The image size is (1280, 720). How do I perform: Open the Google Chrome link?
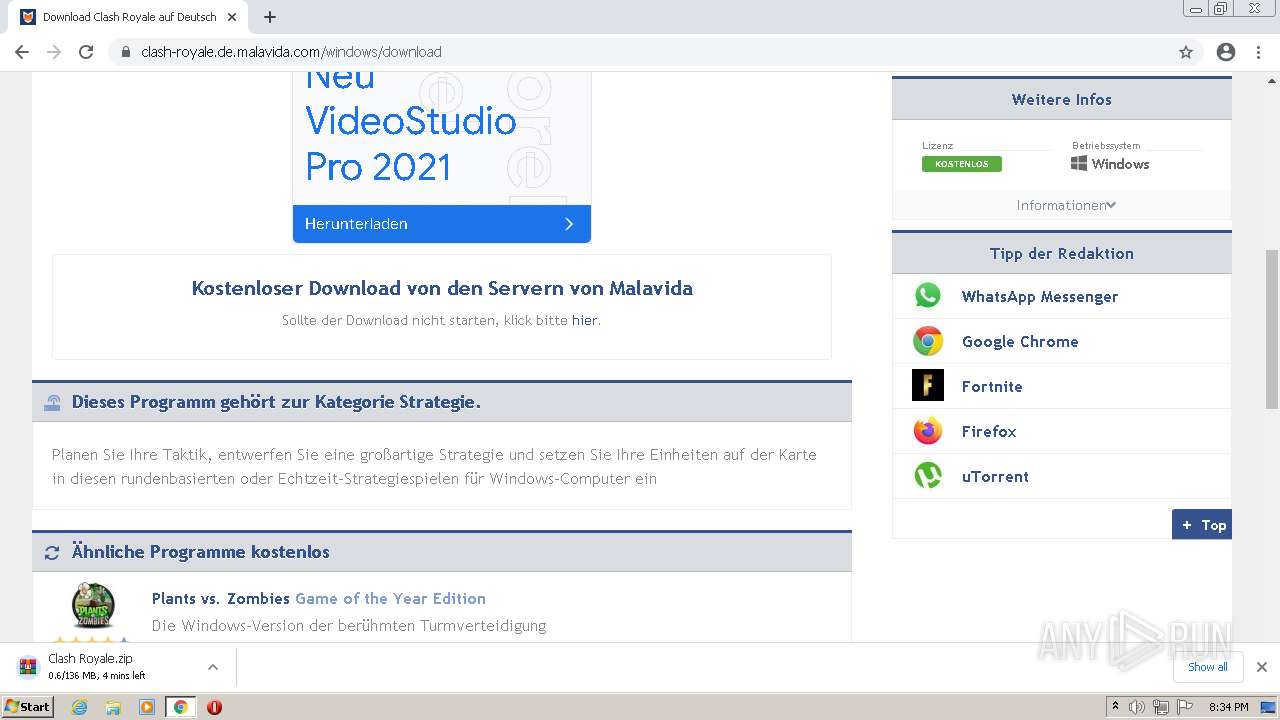pos(1020,341)
